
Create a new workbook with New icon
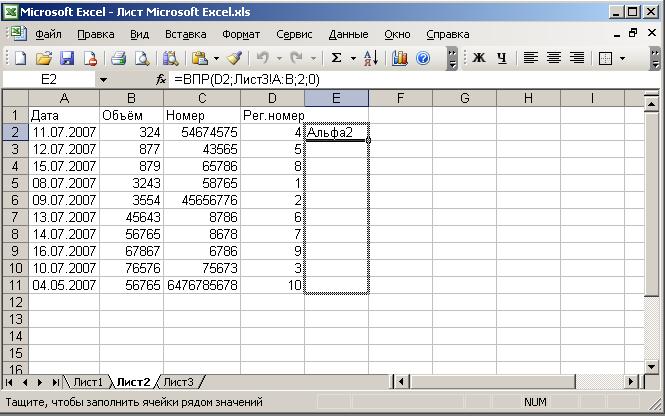[x=19, y=58]
